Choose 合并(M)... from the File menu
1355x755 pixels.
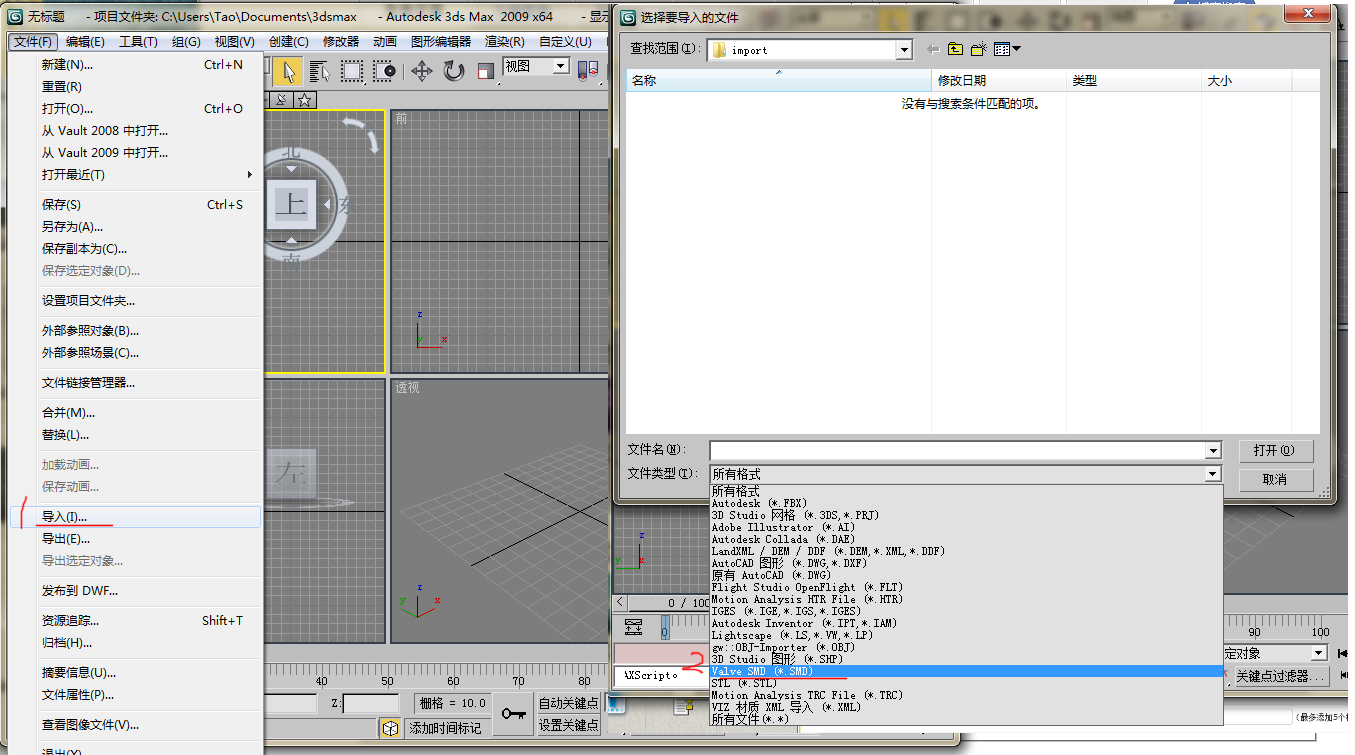point(68,412)
